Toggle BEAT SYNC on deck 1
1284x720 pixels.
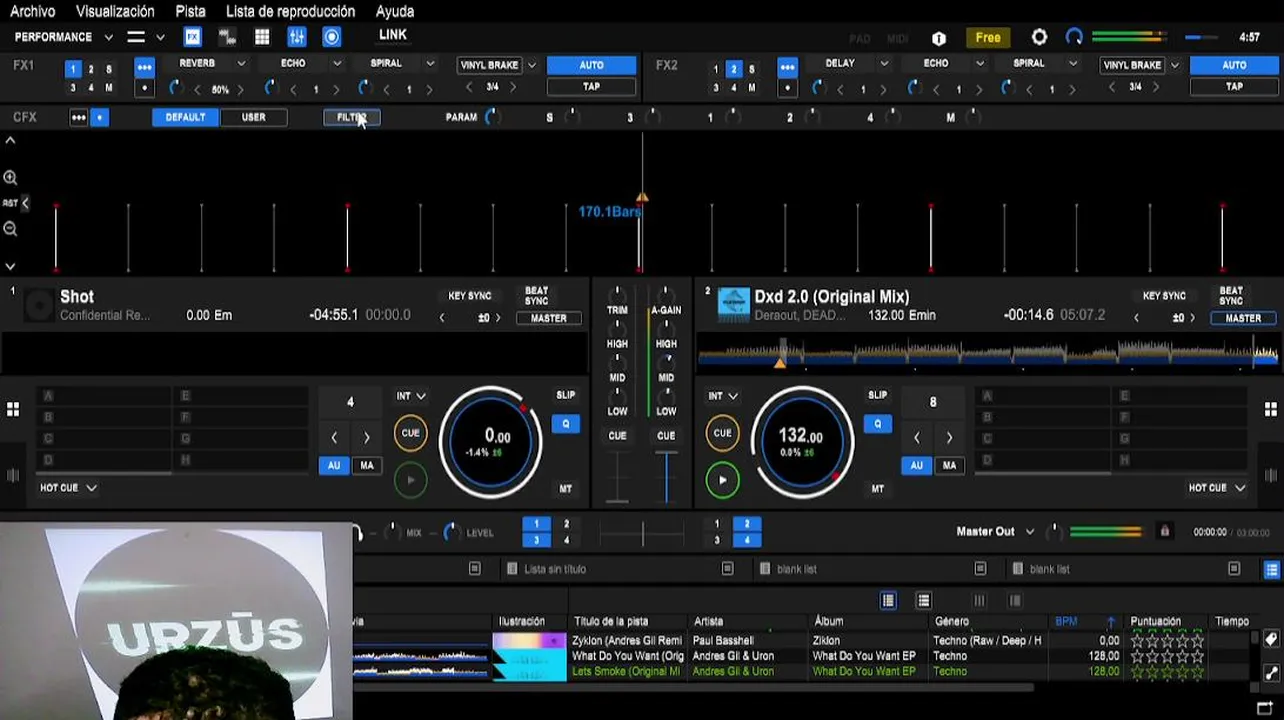click(537, 296)
